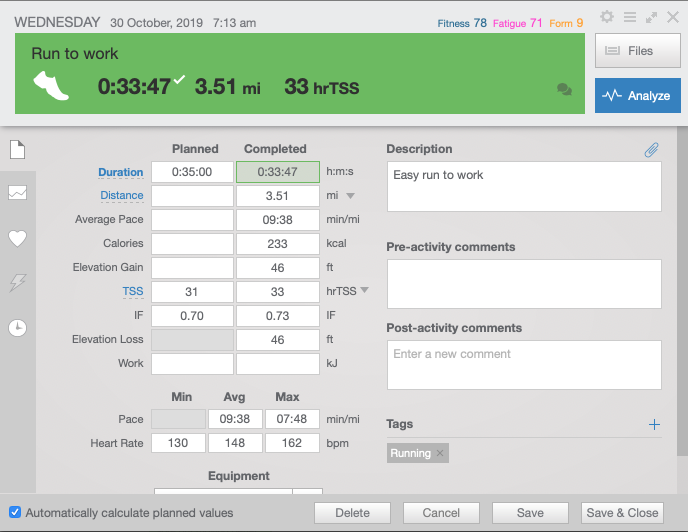Click Save & Close button
The width and height of the screenshot is (688, 532).
click(x=622, y=513)
